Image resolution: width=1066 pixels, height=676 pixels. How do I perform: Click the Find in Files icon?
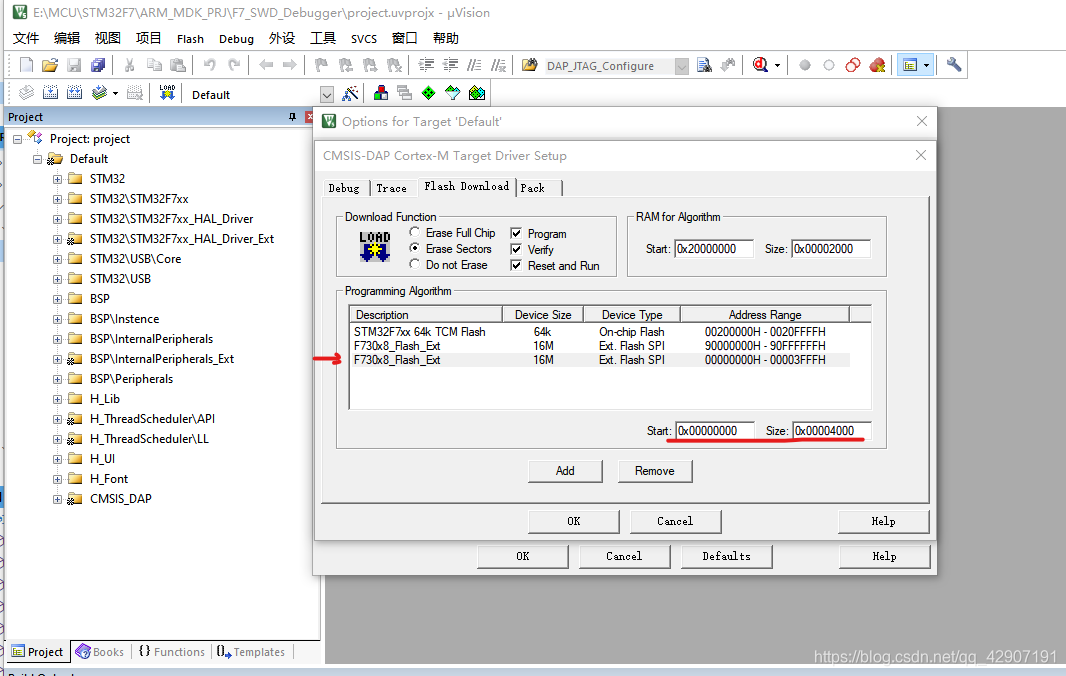(x=704, y=65)
